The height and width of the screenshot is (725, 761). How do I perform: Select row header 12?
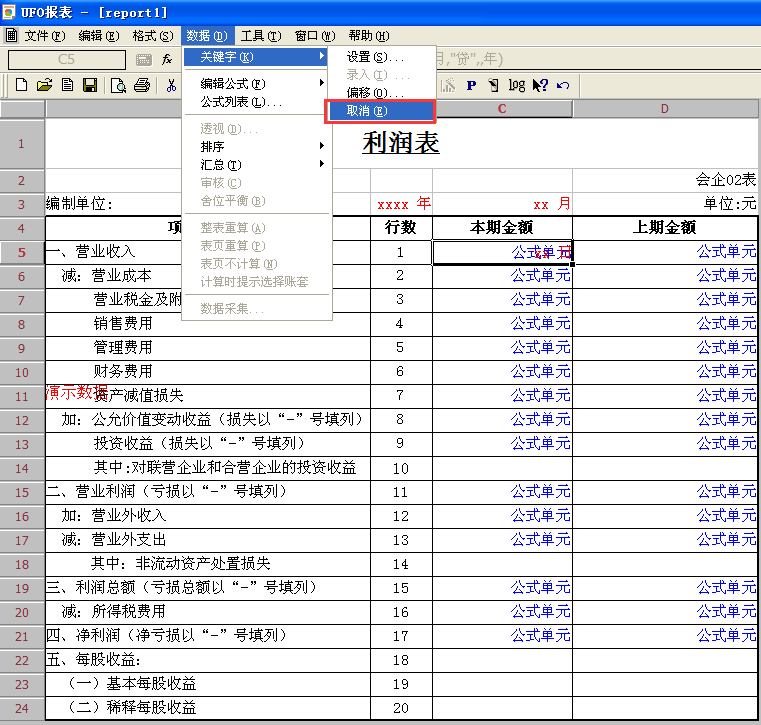22,420
